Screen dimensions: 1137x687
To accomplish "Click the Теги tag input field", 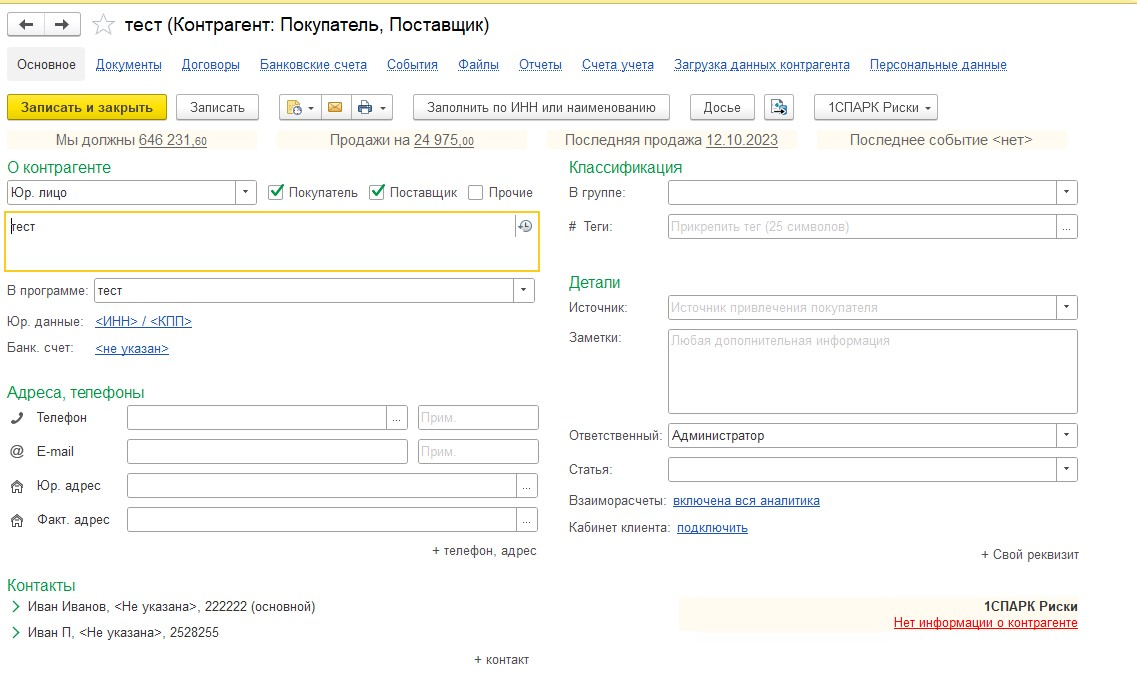I will coord(862,226).
